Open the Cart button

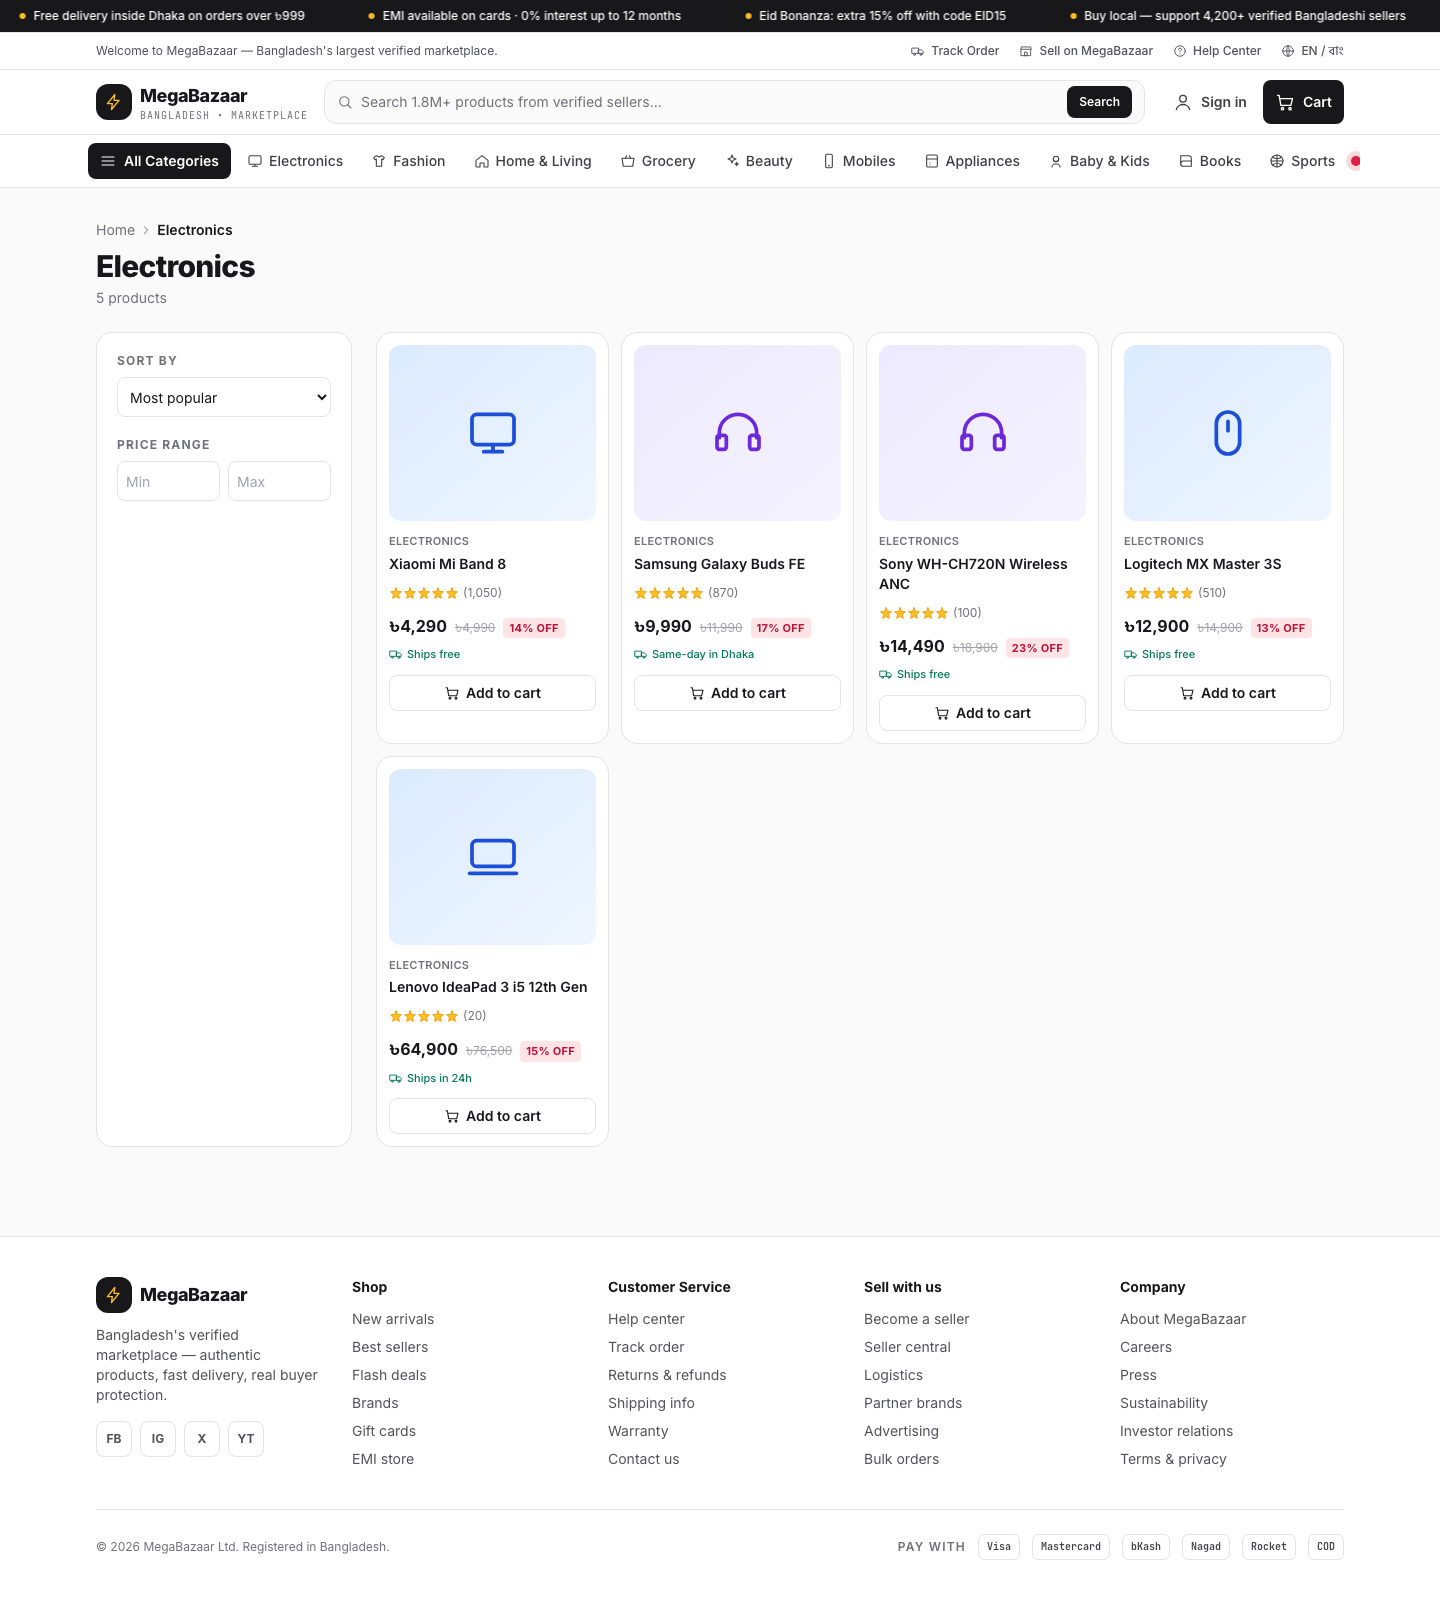coord(1303,102)
